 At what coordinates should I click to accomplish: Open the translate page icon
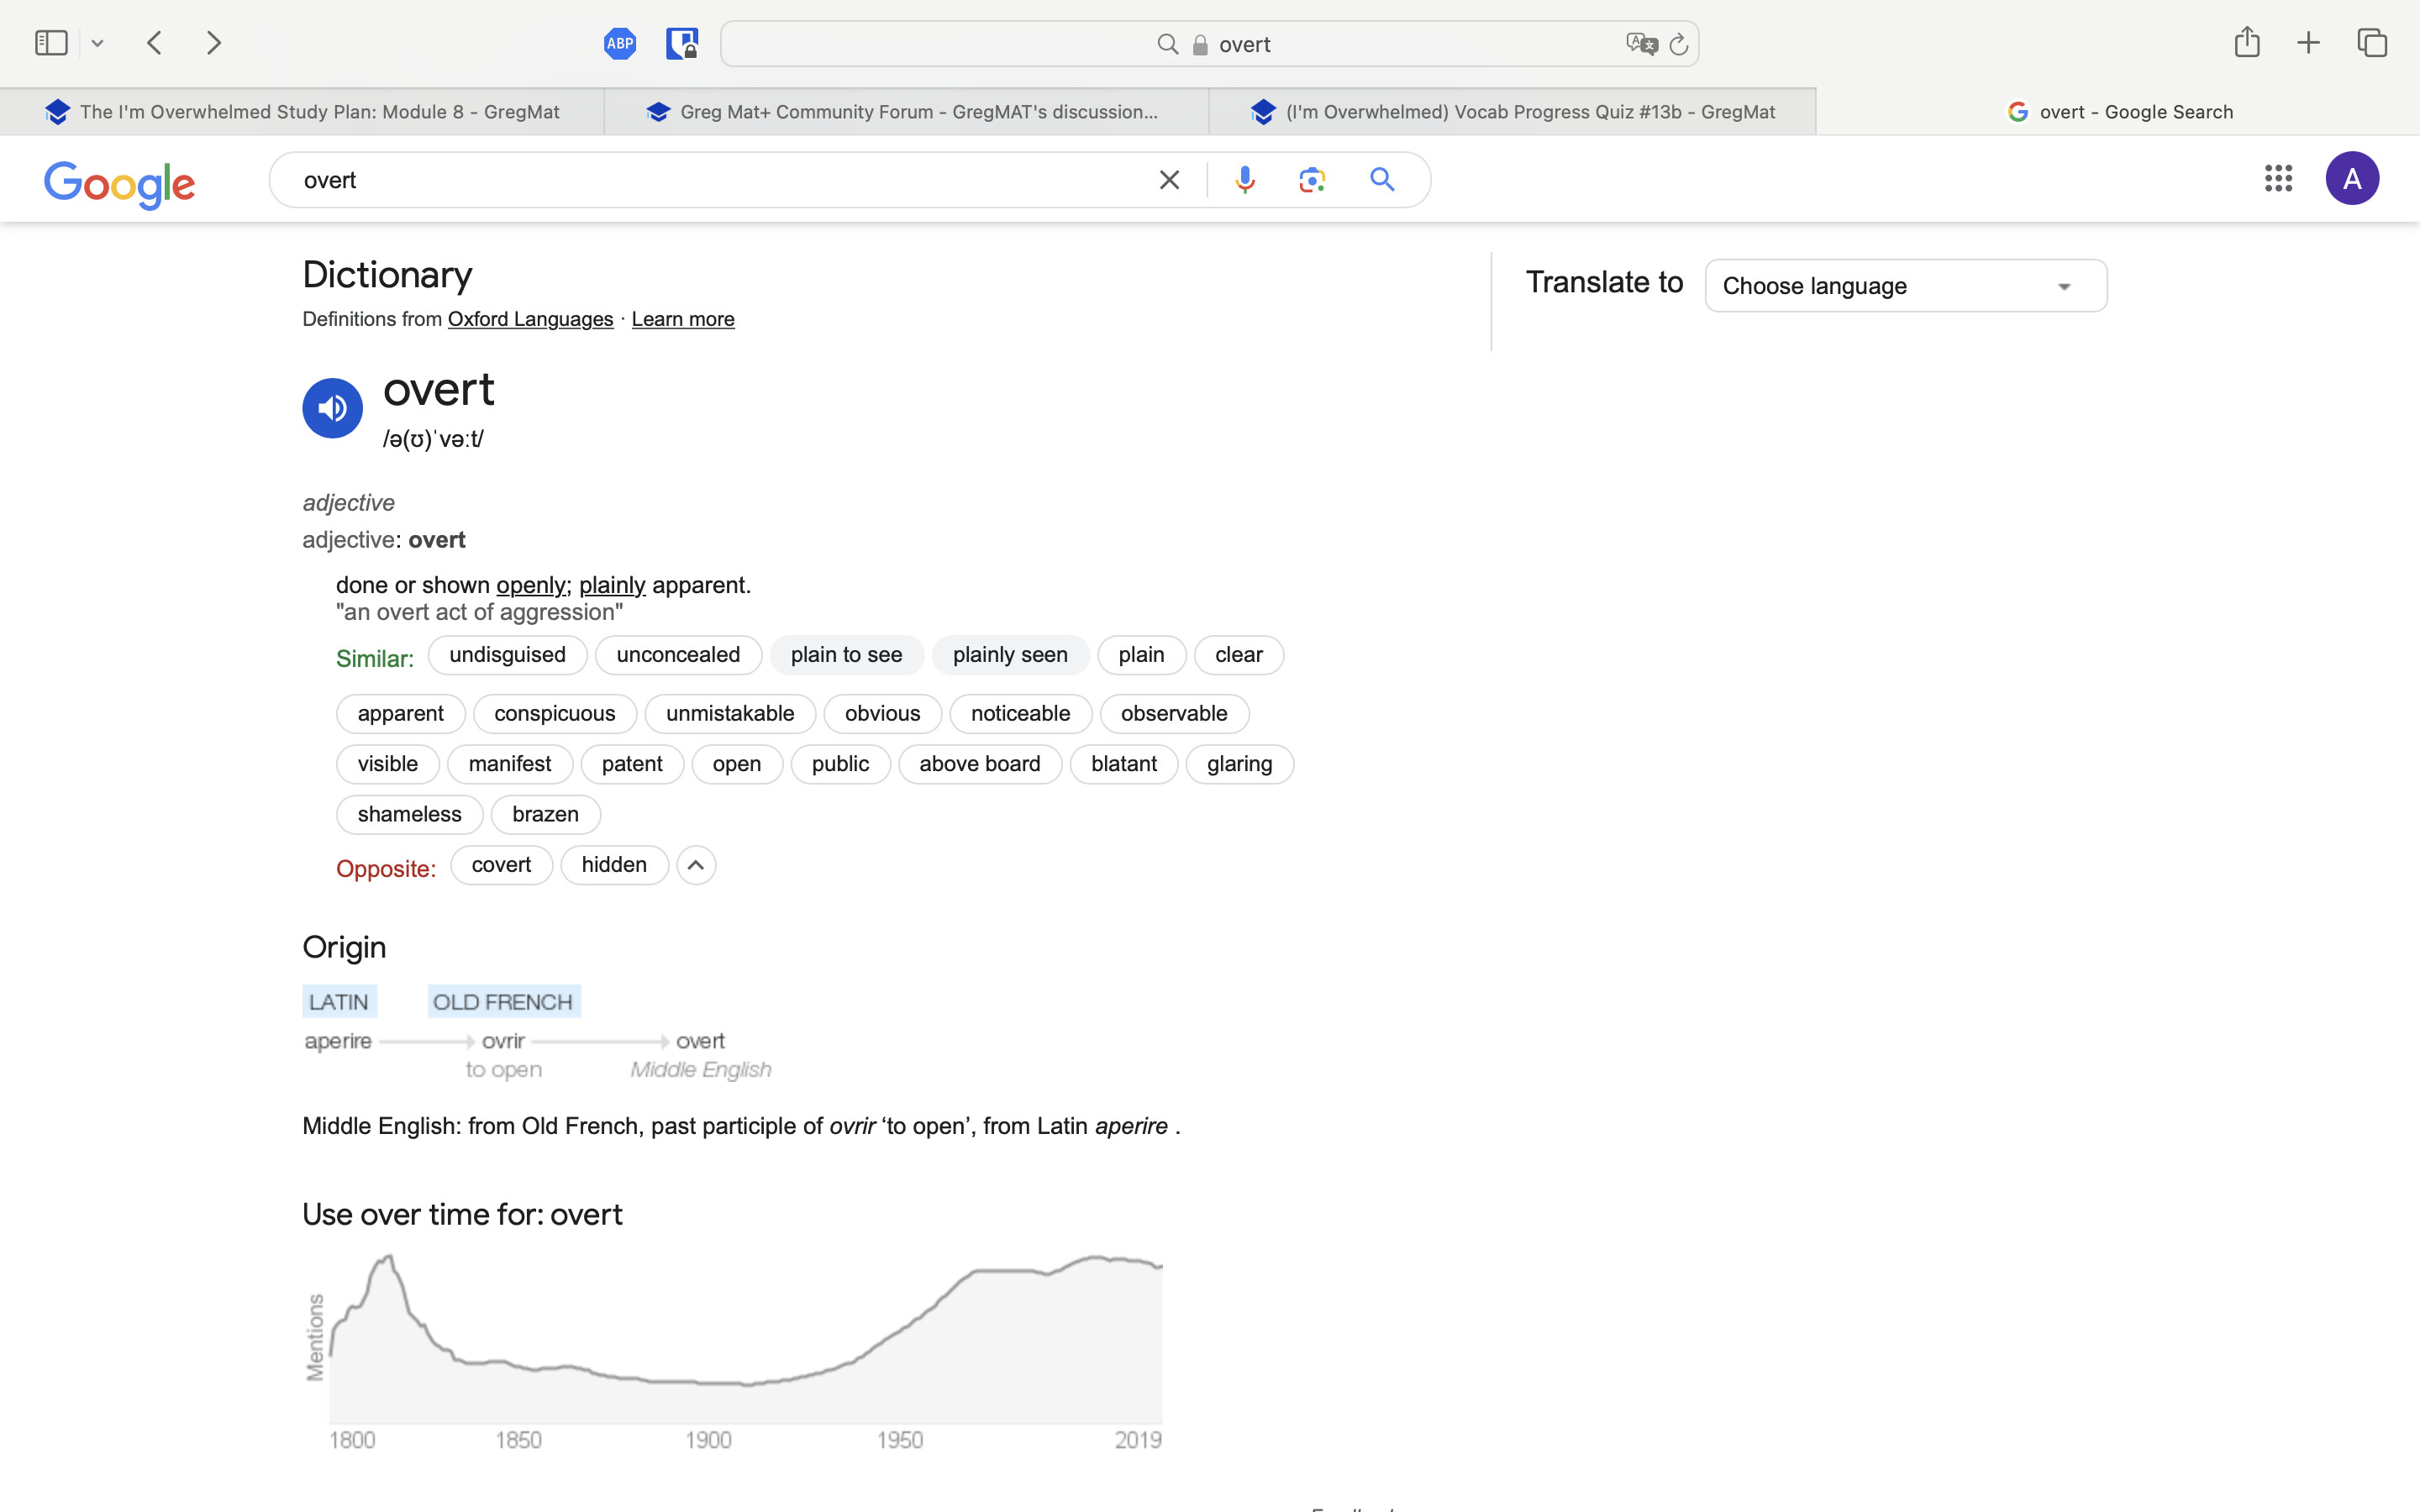1641,44
